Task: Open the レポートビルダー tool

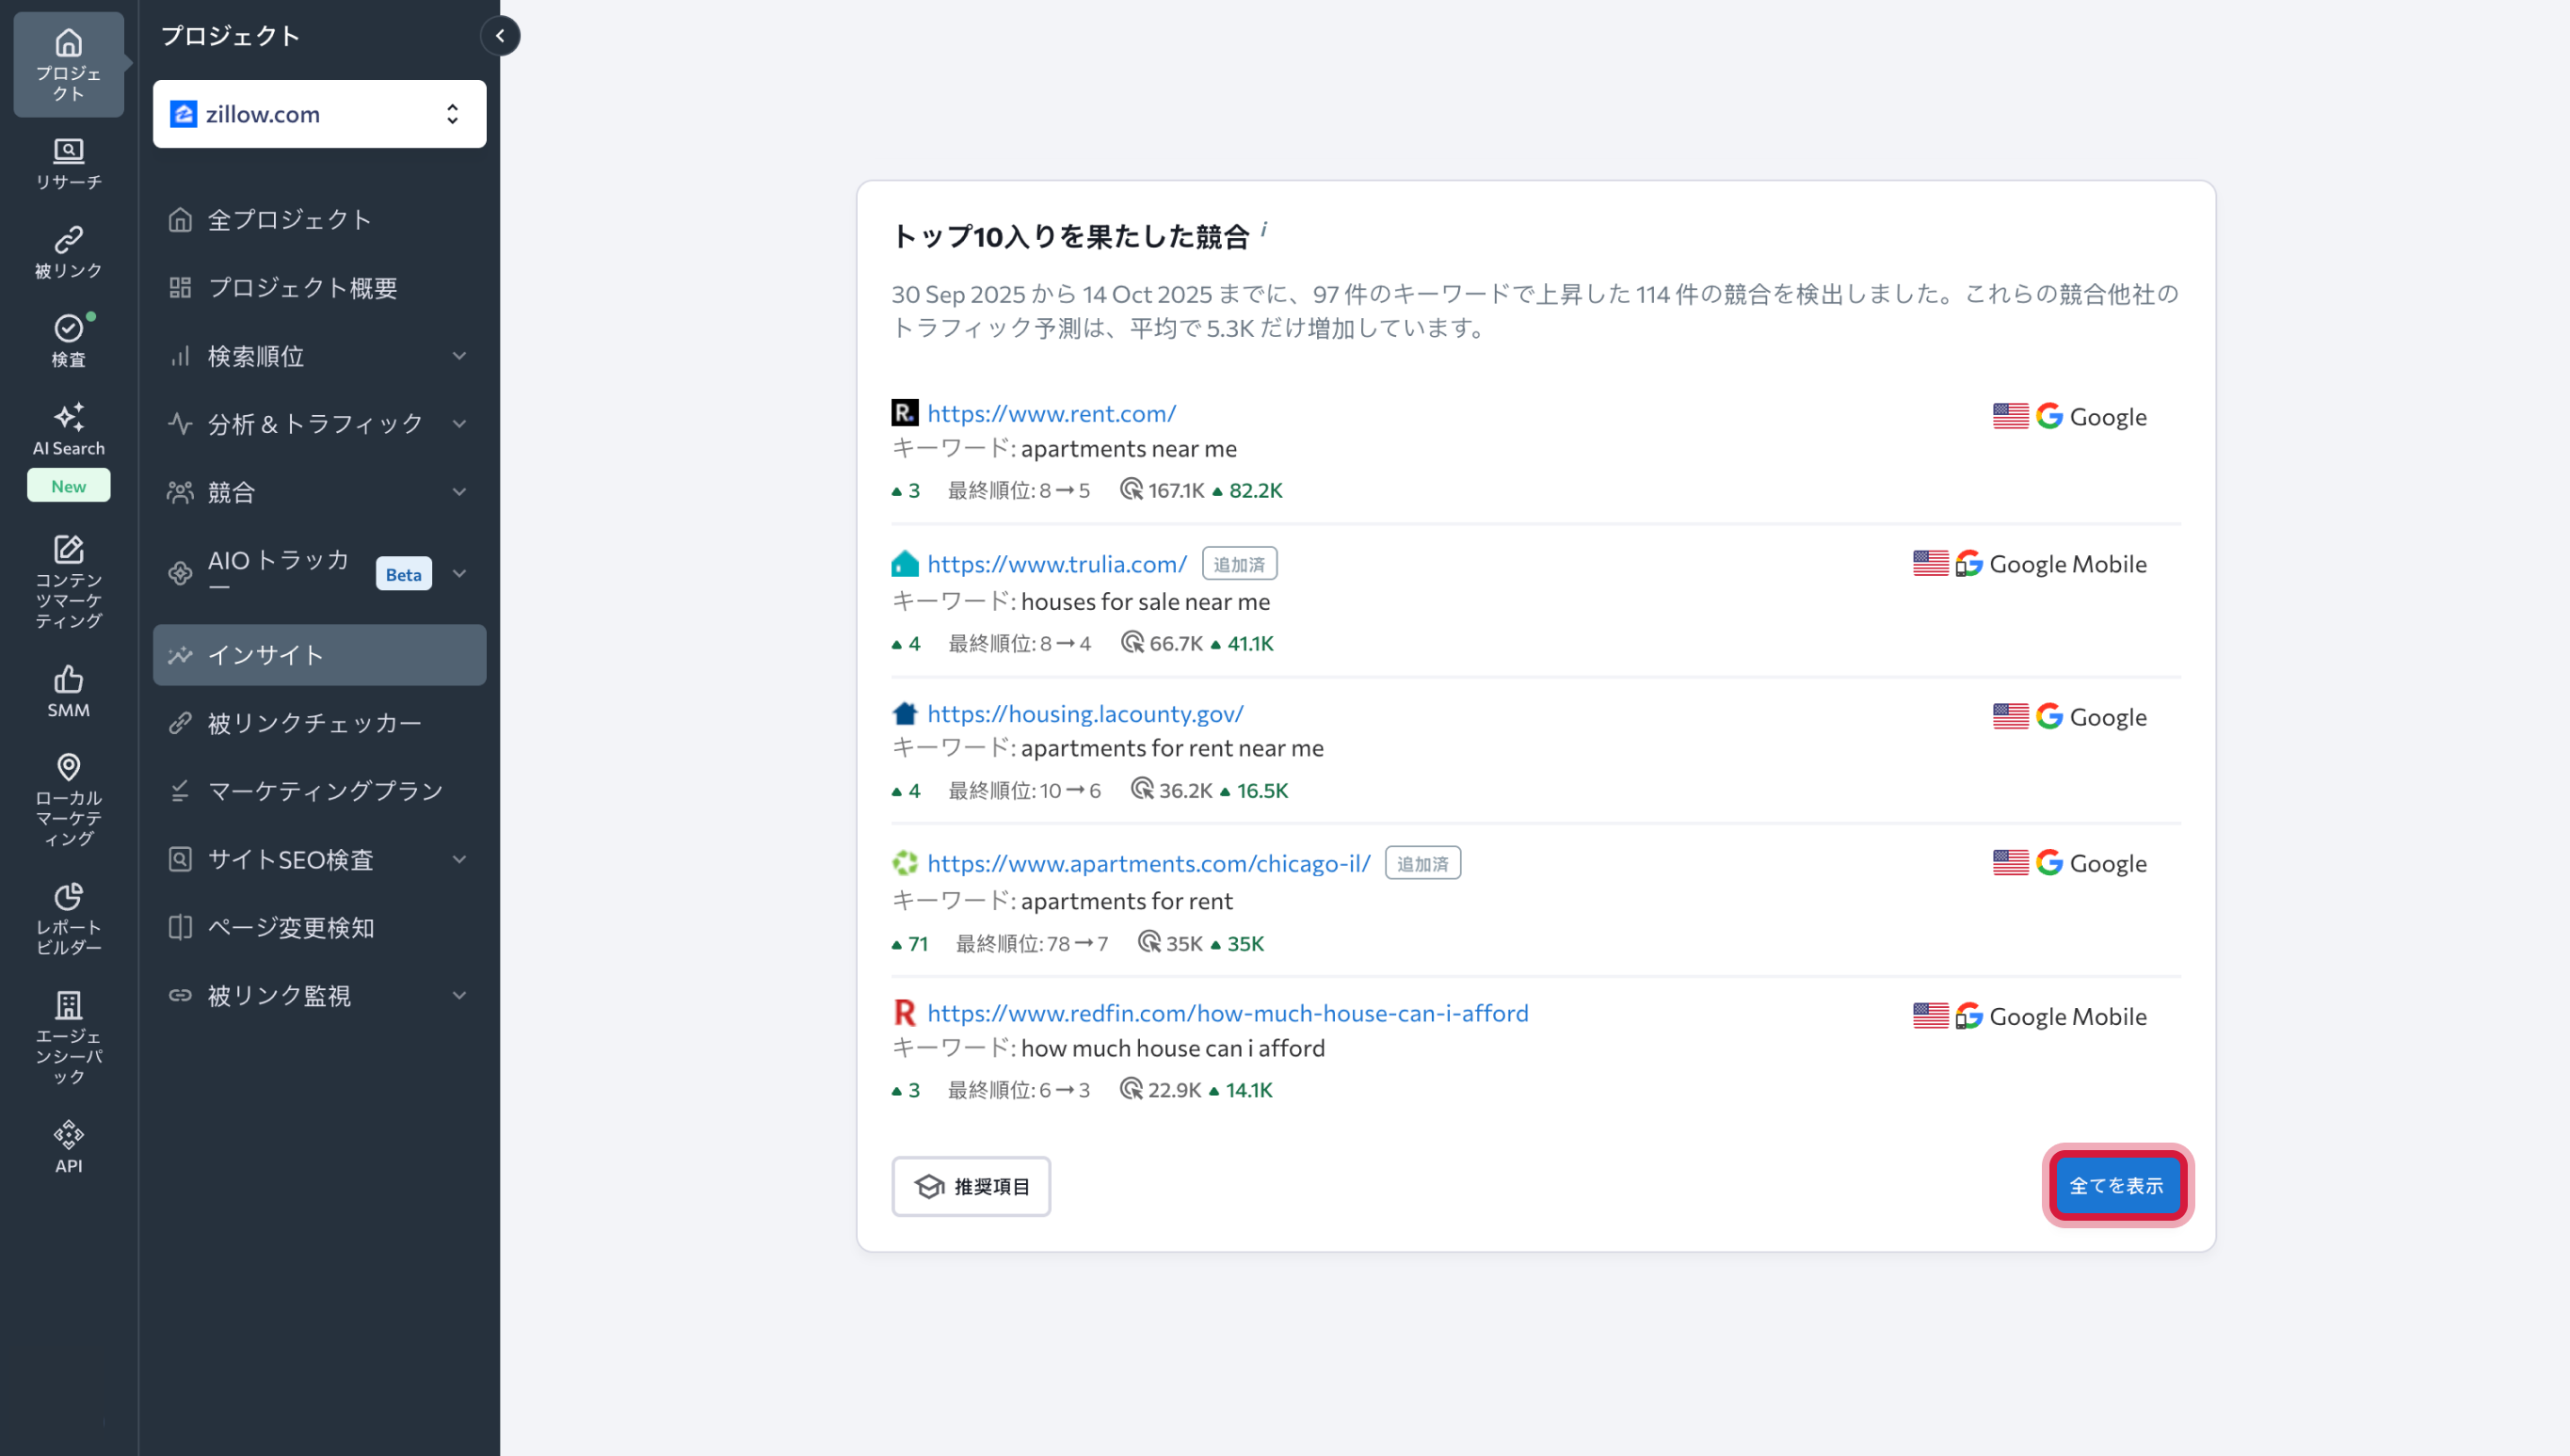Action: coord(67,912)
